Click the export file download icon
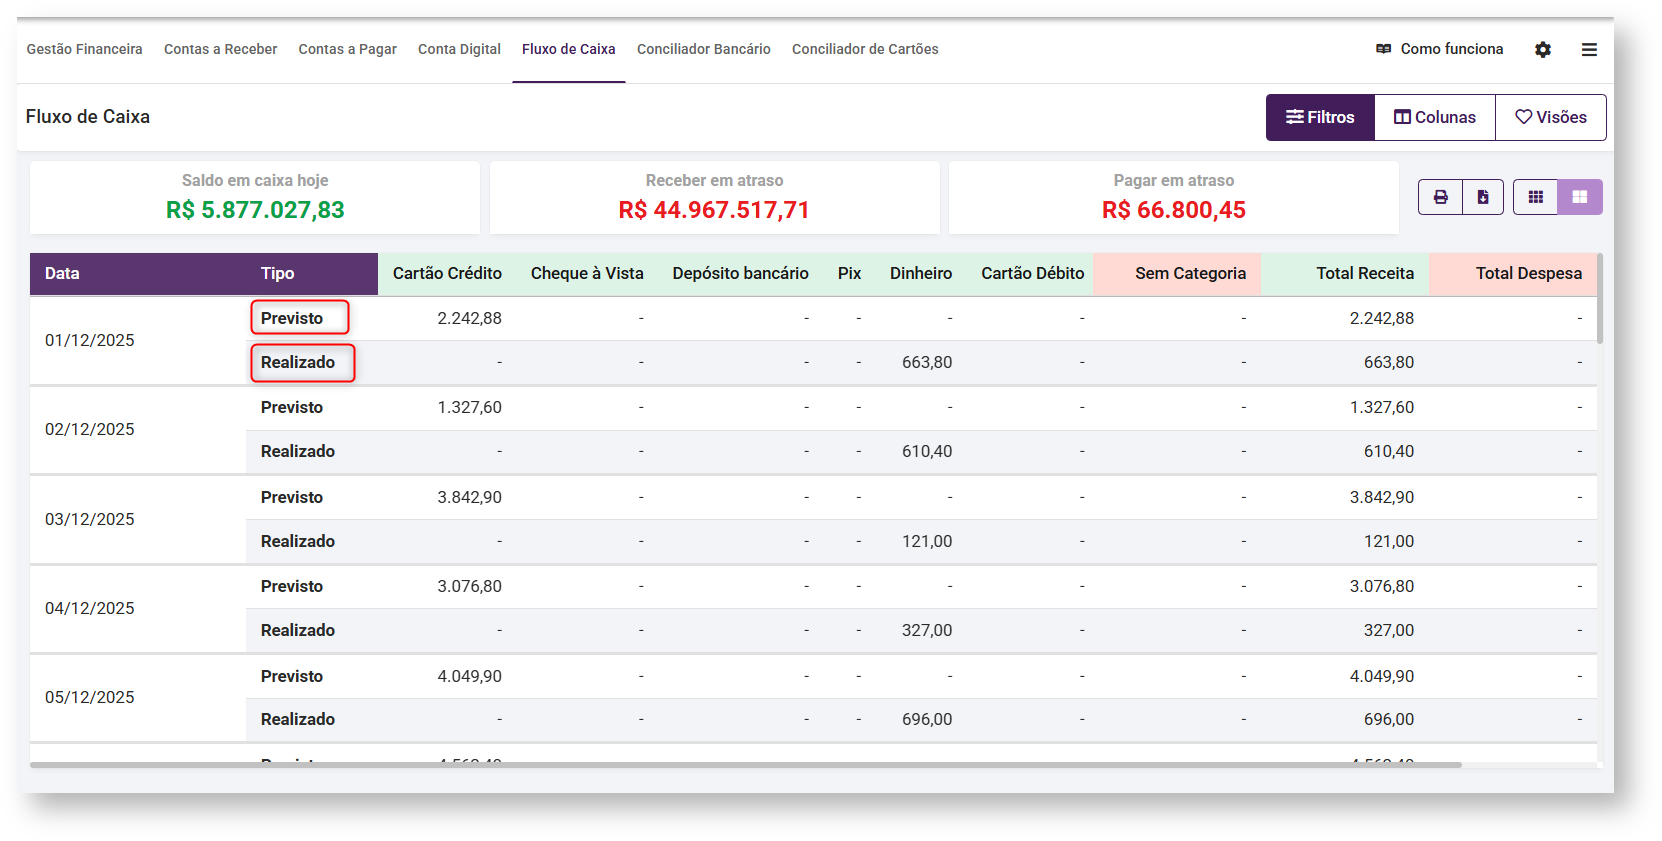Viewport: 1662px width, 841px height. point(1483,197)
